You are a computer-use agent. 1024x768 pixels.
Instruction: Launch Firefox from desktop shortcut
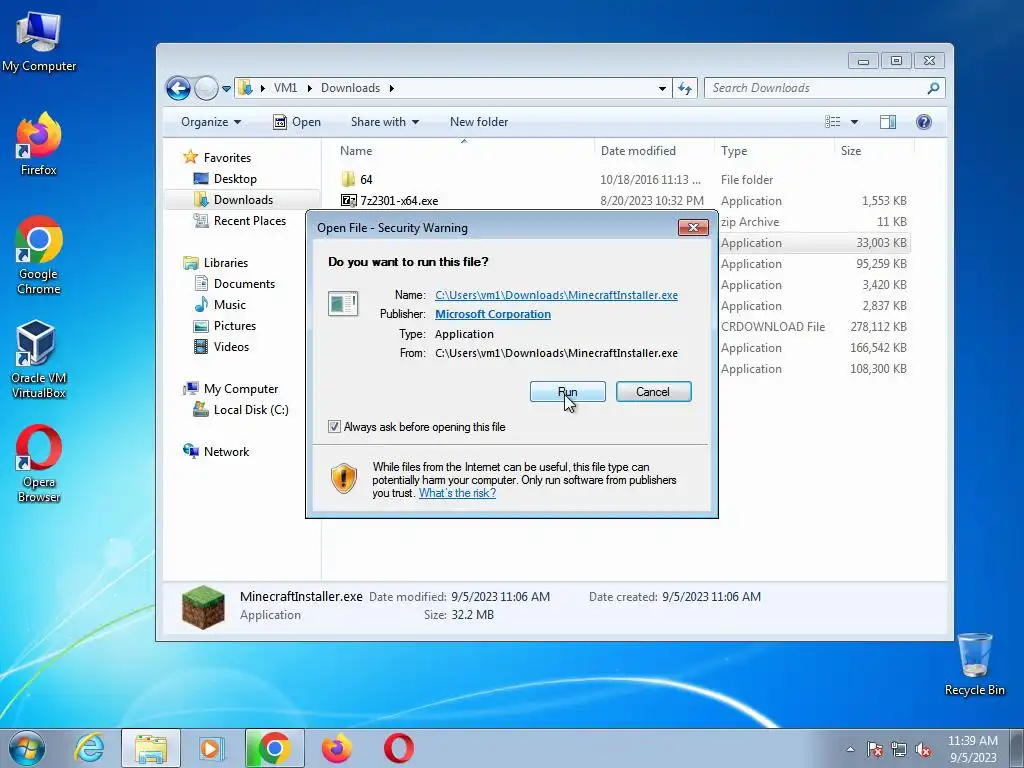[x=39, y=144]
